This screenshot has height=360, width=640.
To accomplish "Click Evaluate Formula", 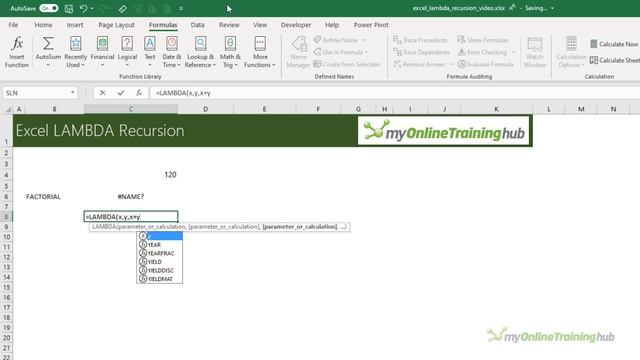I will click(x=486, y=64).
